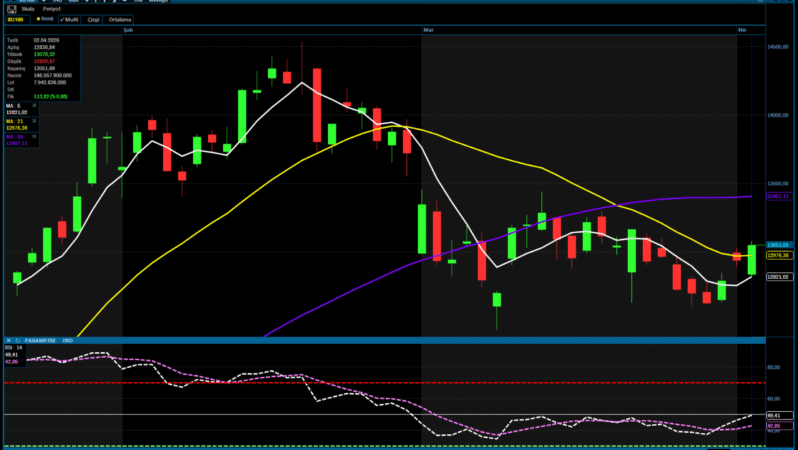The height and width of the screenshot is (450, 798).
Task: Click the RSI 14 indicator label
Action: pyautogui.click(x=14, y=348)
